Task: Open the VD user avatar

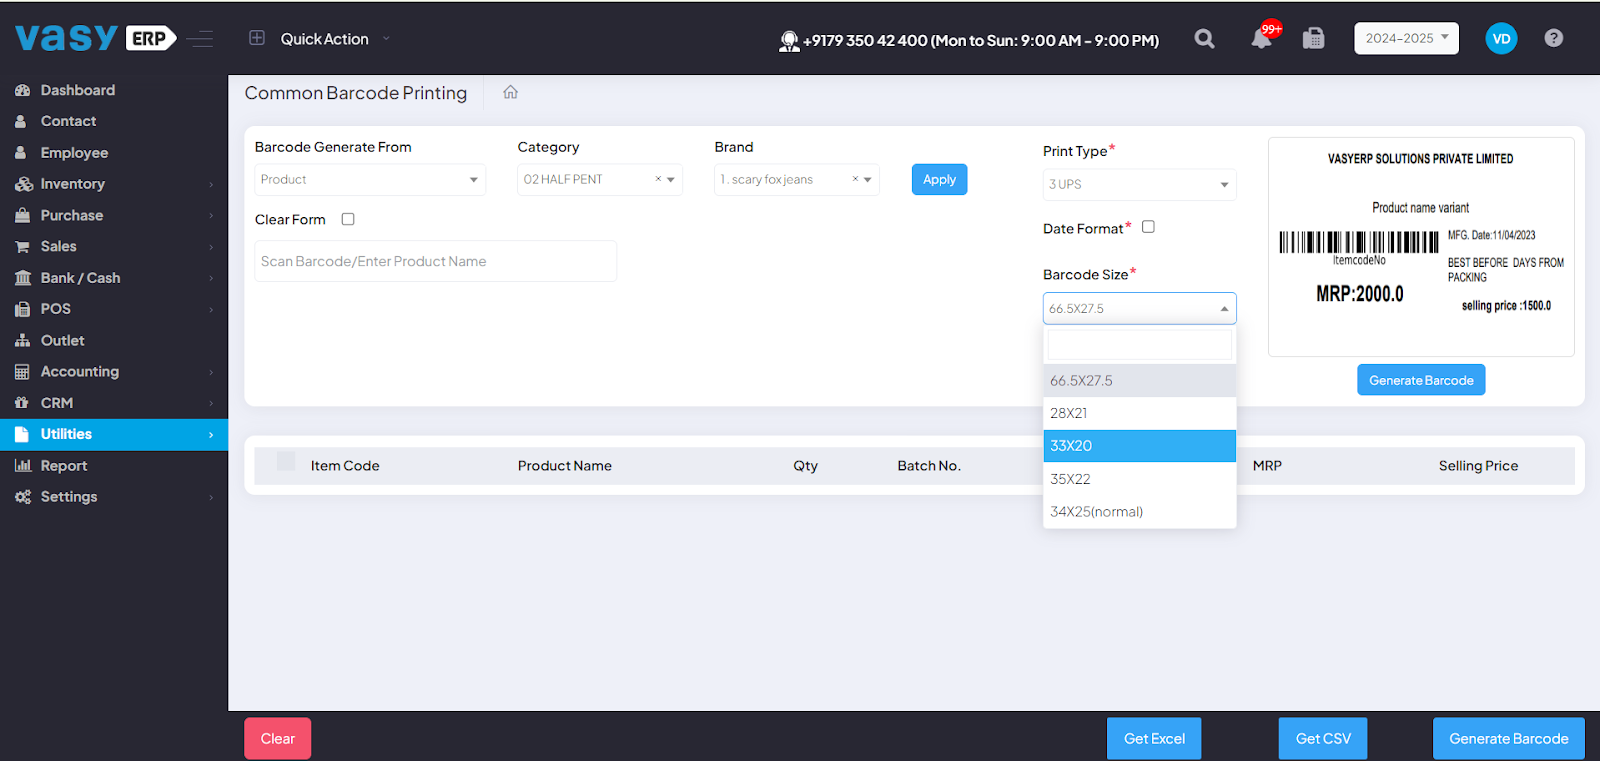Action: pyautogui.click(x=1501, y=39)
